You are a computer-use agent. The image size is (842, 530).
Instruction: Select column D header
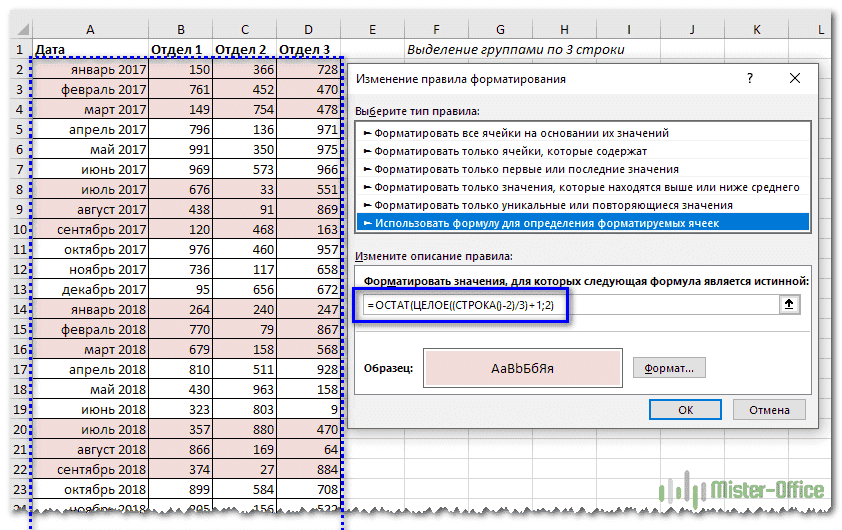(308, 30)
